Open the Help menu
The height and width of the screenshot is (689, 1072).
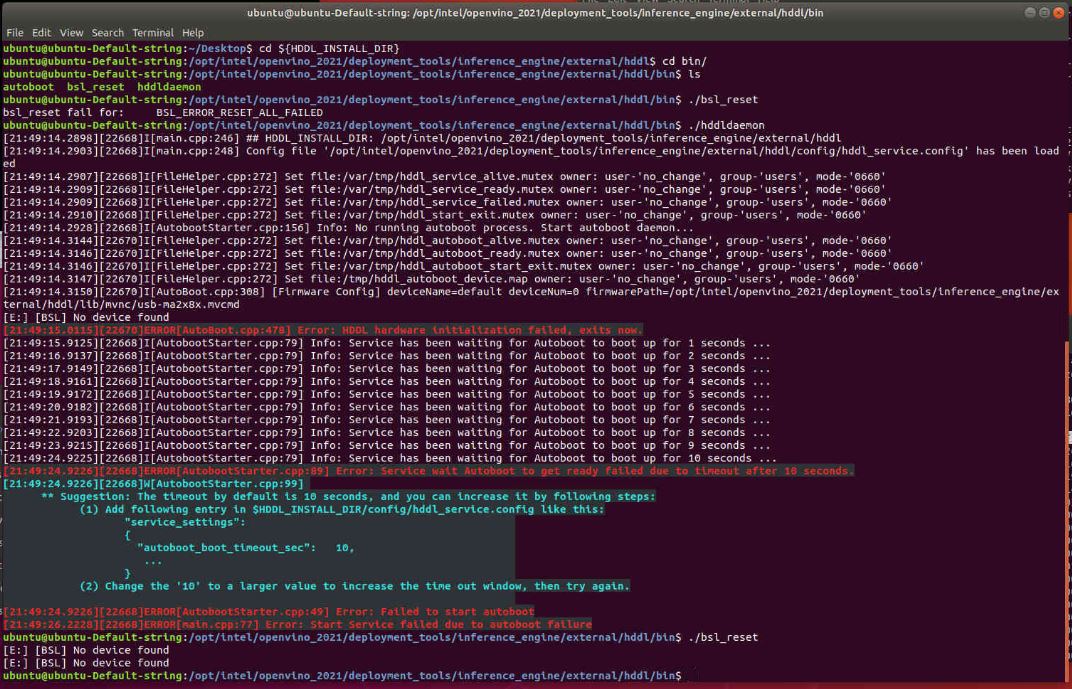[x=193, y=32]
